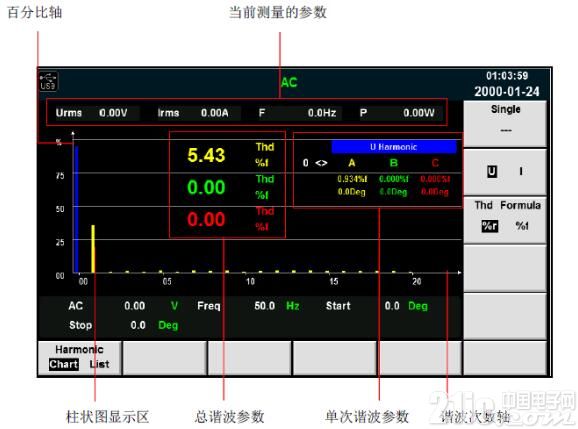This screenshot has width=578, height=429.
Task: Click the green AC mode label
Action: pyautogui.click(x=289, y=82)
